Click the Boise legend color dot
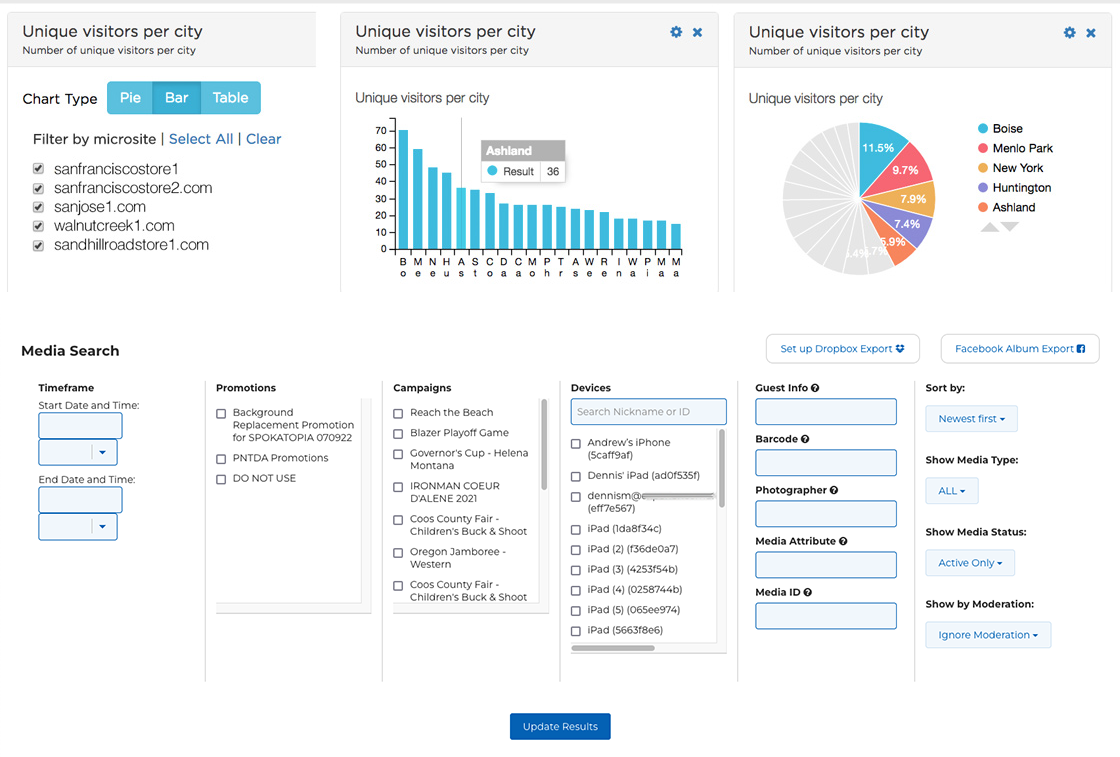The height and width of the screenshot is (757, 1120). 983,129
